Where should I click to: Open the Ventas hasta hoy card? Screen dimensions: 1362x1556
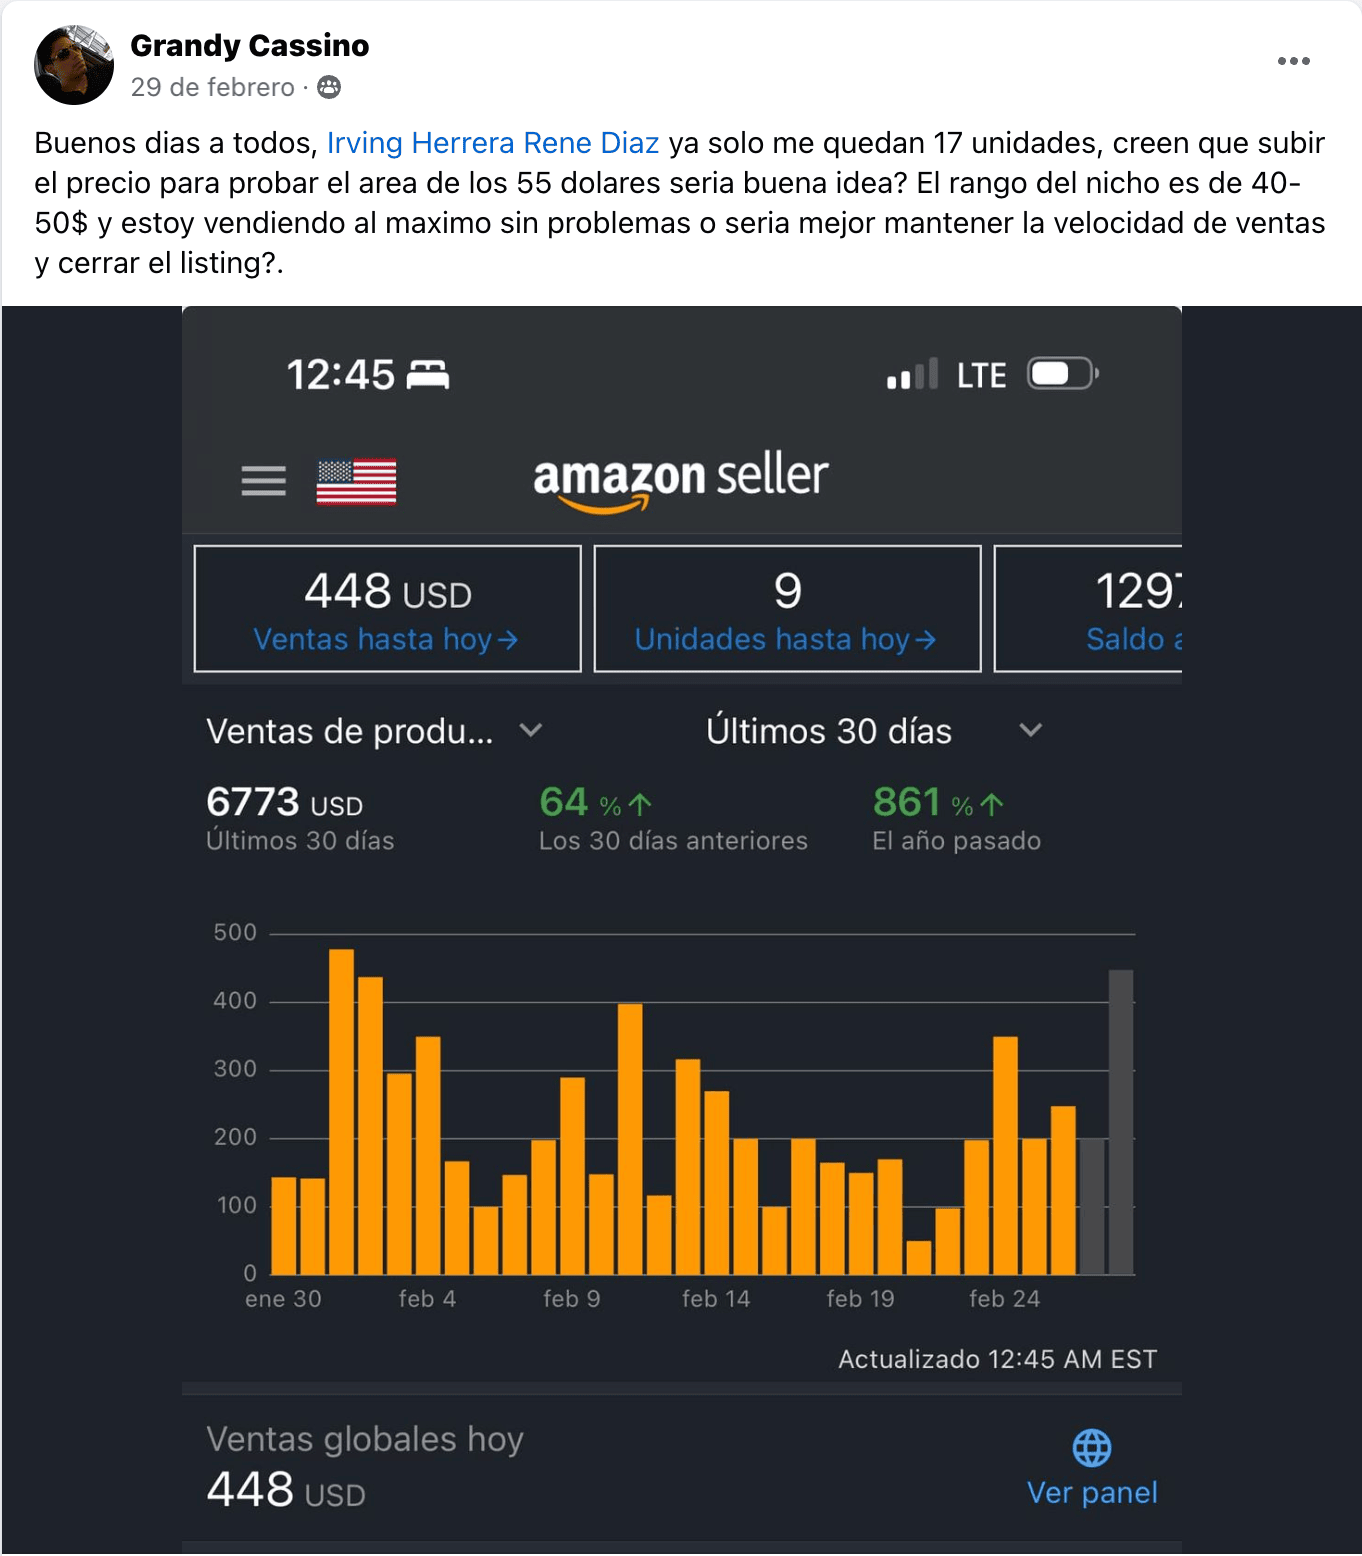click(387, 609)
